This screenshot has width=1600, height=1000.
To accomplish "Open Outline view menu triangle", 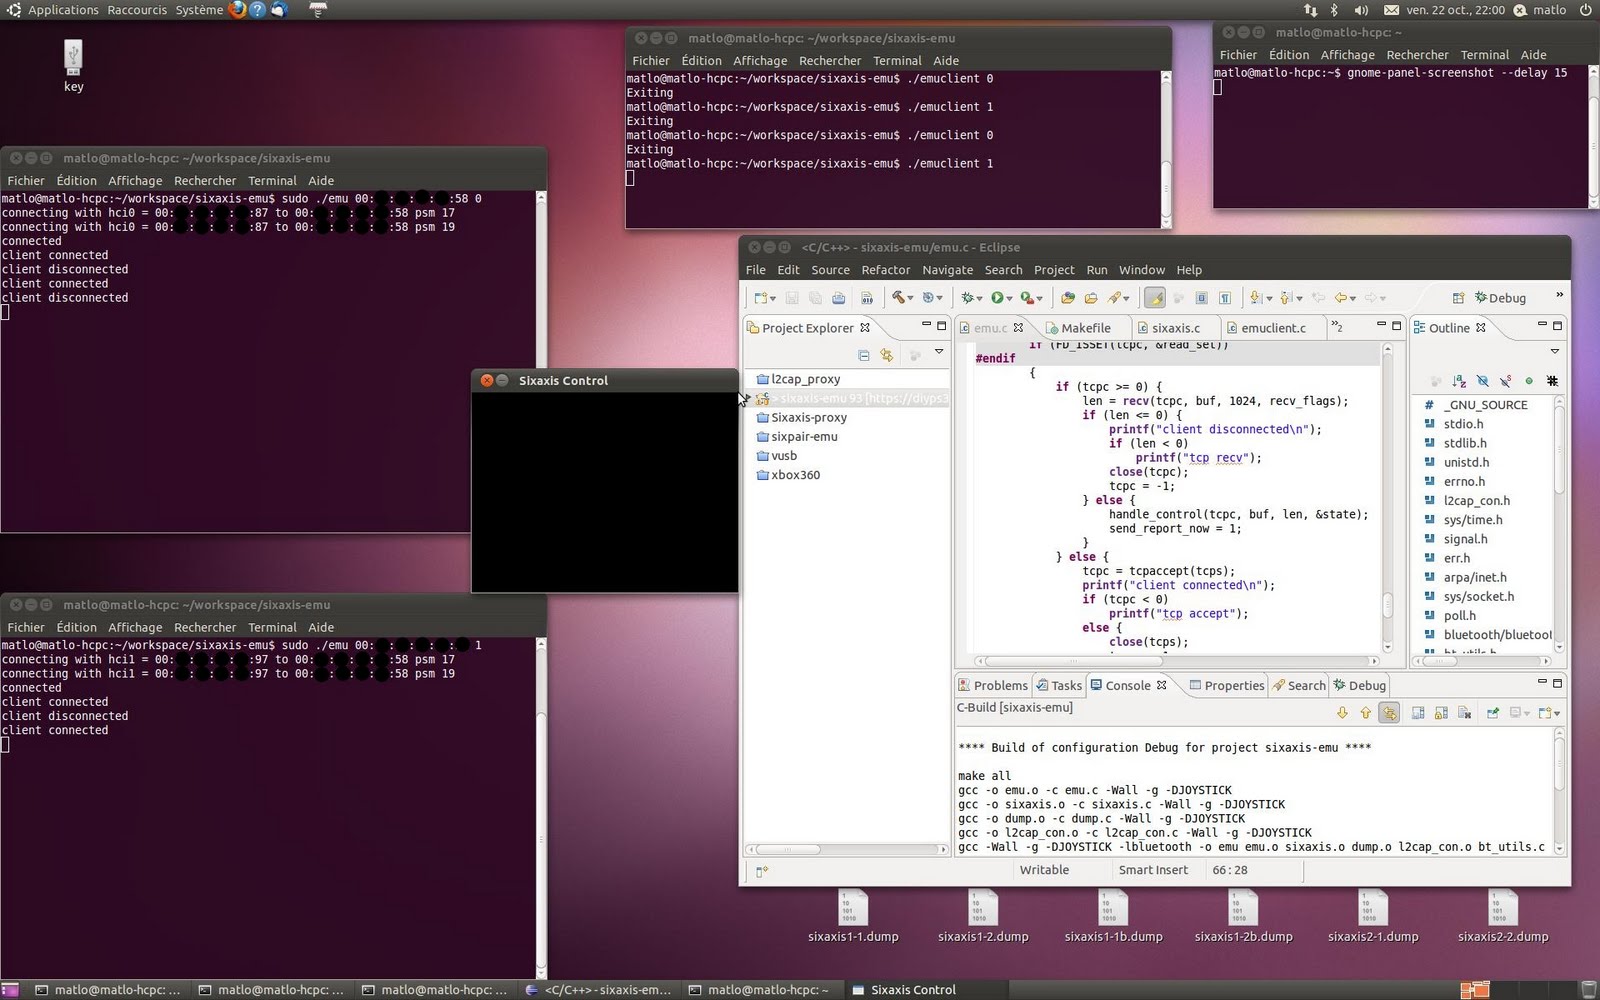I will point(1555,351).
